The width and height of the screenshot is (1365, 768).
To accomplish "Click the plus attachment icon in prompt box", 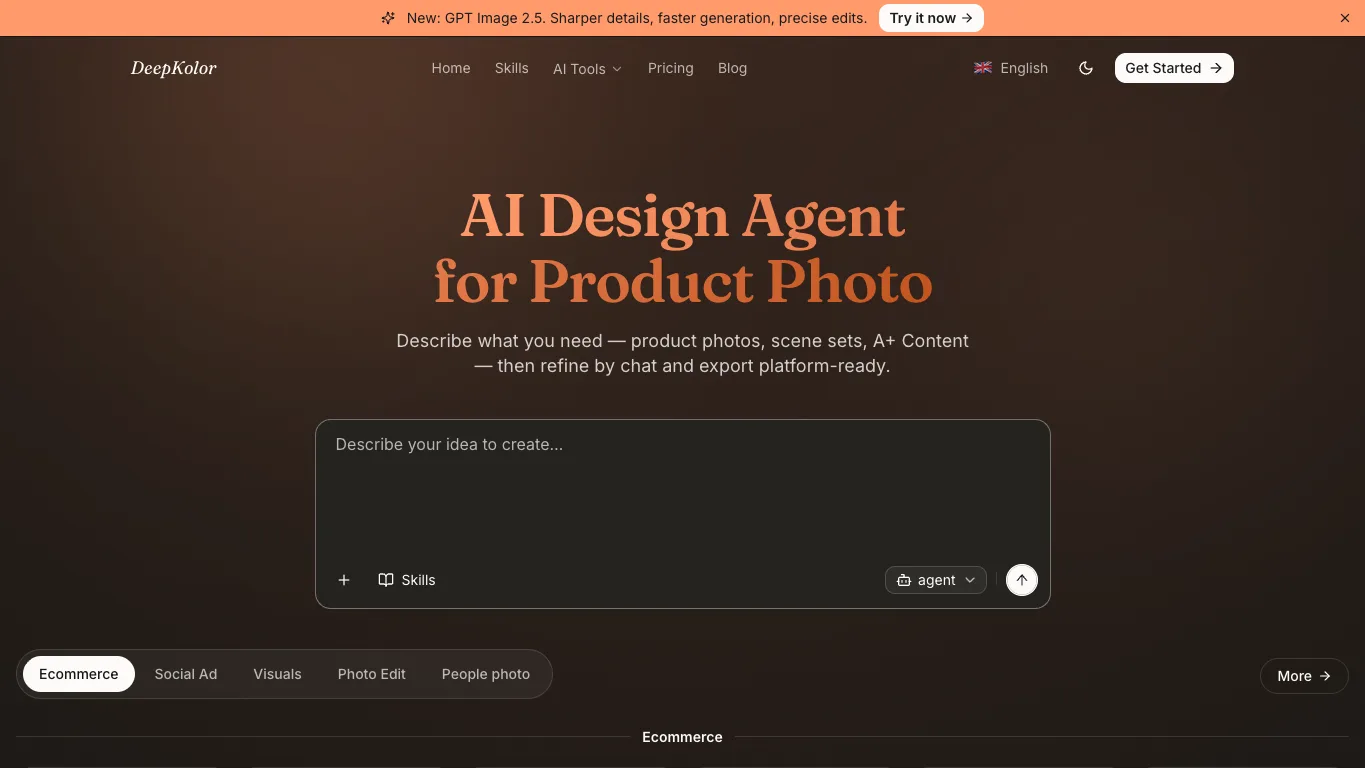I will pos(344,580).
